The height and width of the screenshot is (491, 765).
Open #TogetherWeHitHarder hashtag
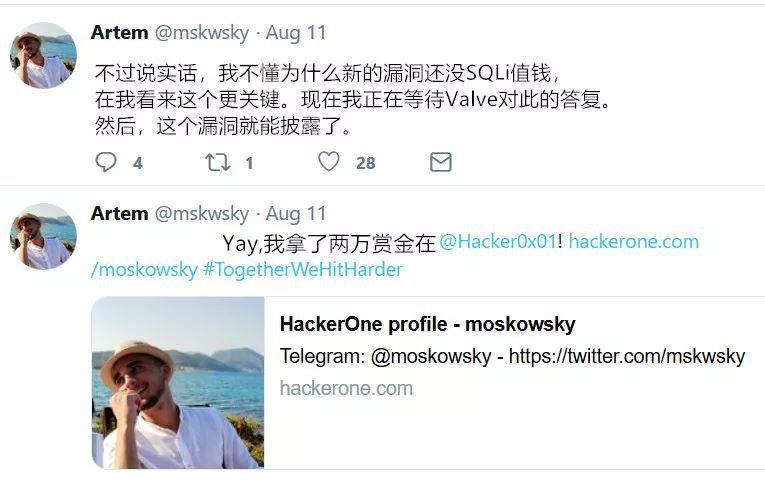click(302, 269)
